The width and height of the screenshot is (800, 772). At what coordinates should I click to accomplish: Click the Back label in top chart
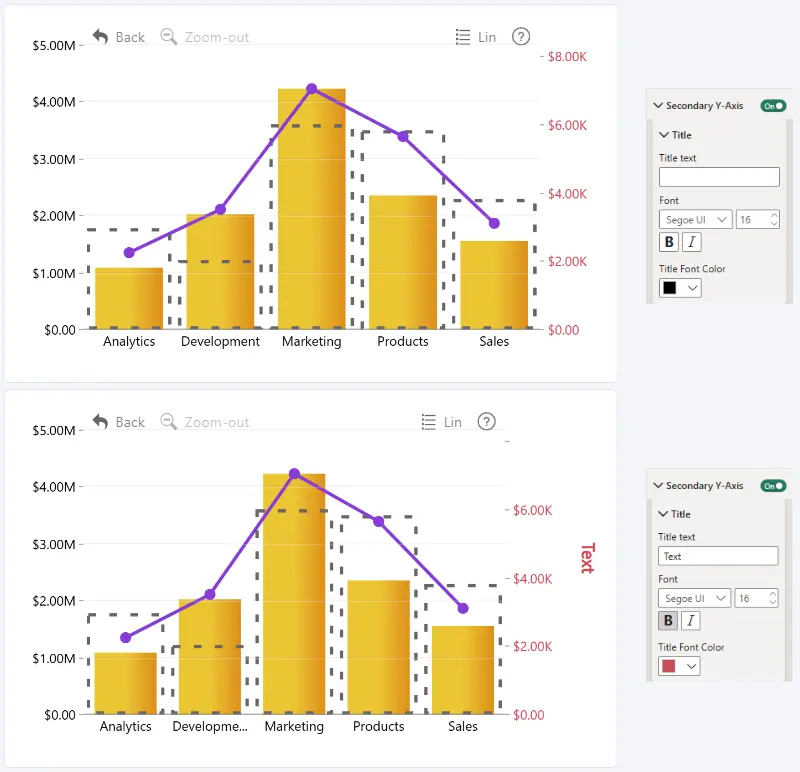pyautogui.click(x=130, y=37)
